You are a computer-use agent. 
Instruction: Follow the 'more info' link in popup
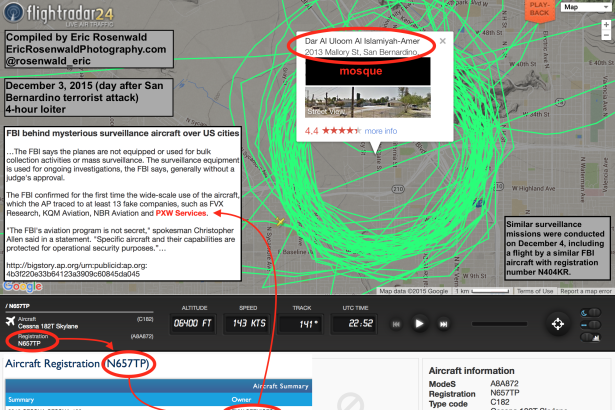pyautogui.click(x=381, y=131)
